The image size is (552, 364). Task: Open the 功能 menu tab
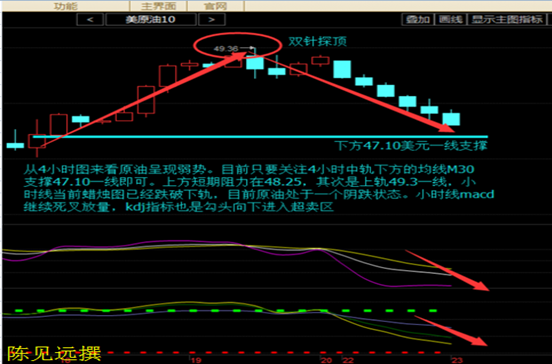coord(65,6)
